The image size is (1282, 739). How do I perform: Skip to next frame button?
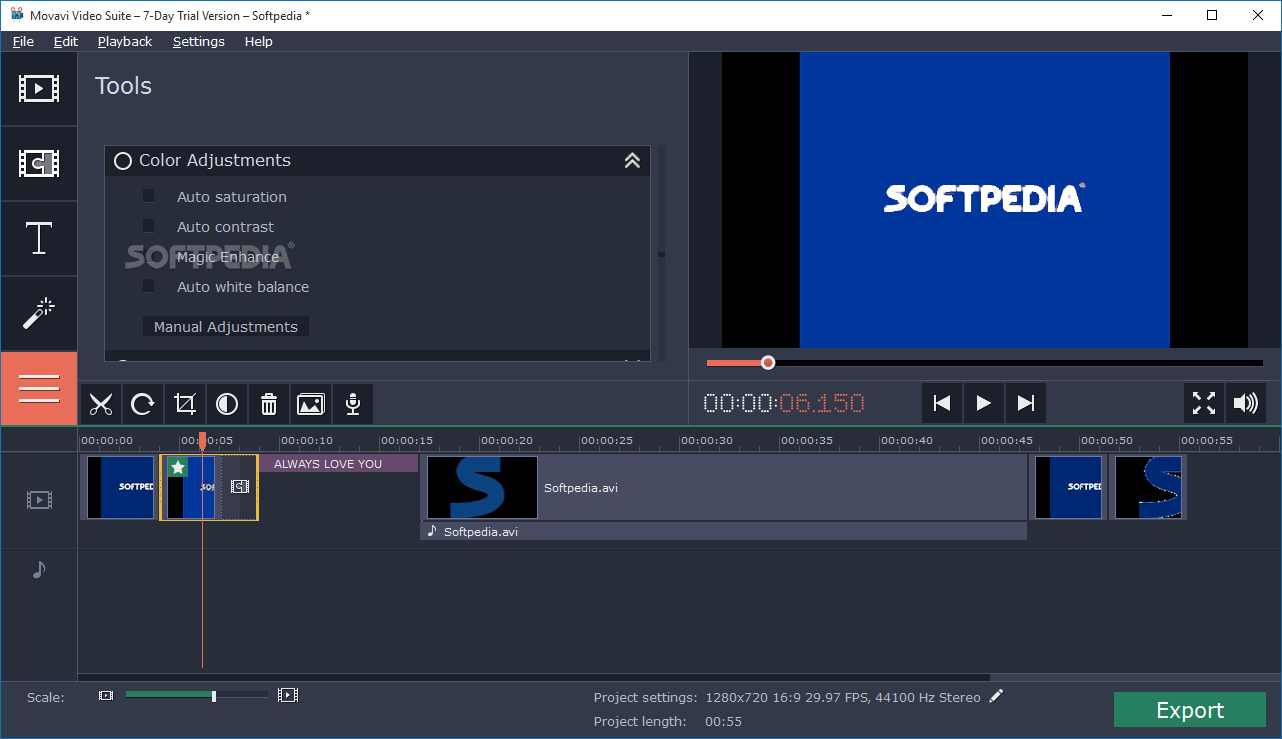(x=1026, y=403)
